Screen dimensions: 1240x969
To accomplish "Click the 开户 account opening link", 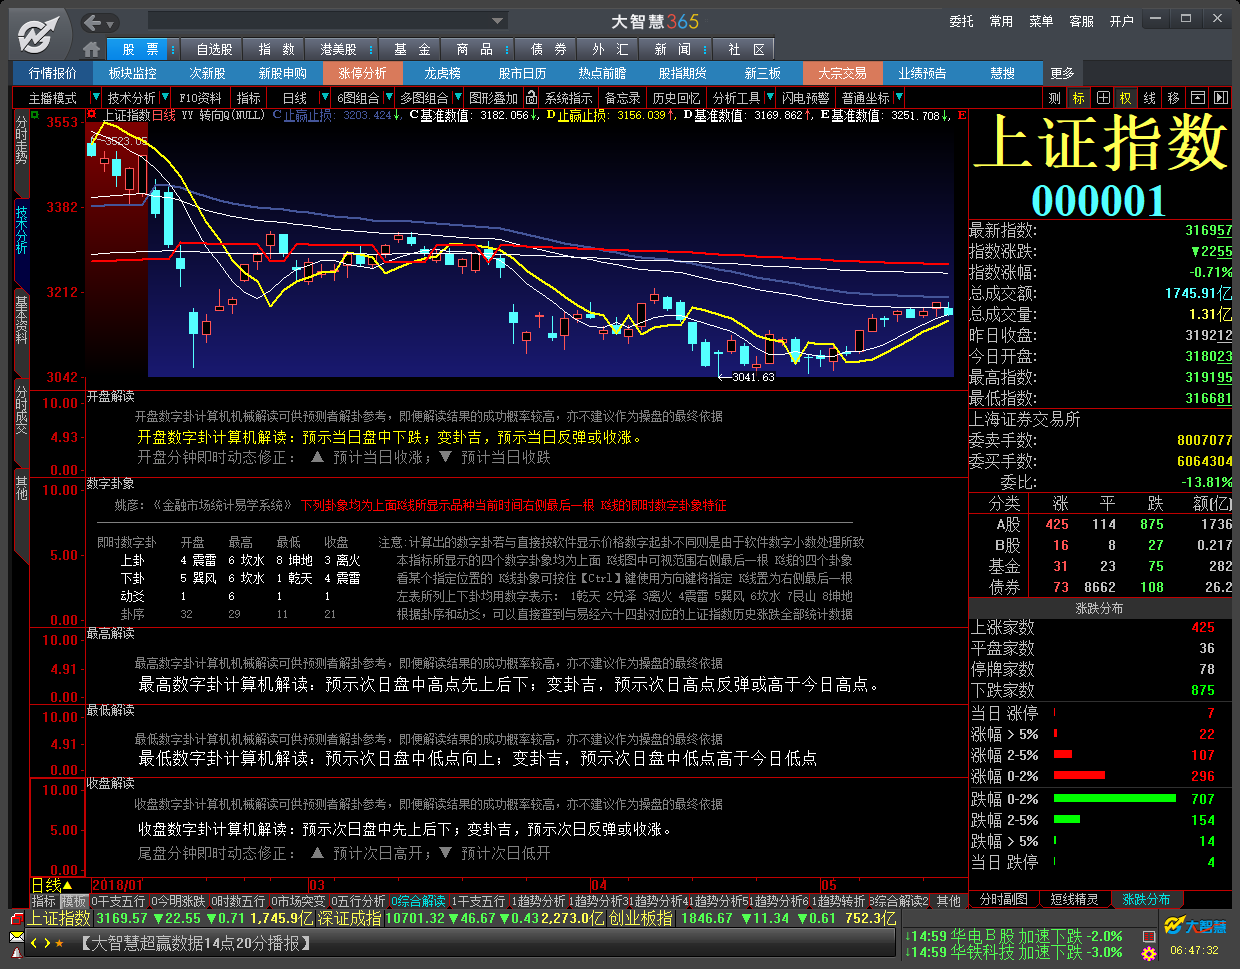I will (x=1121, y=21).
